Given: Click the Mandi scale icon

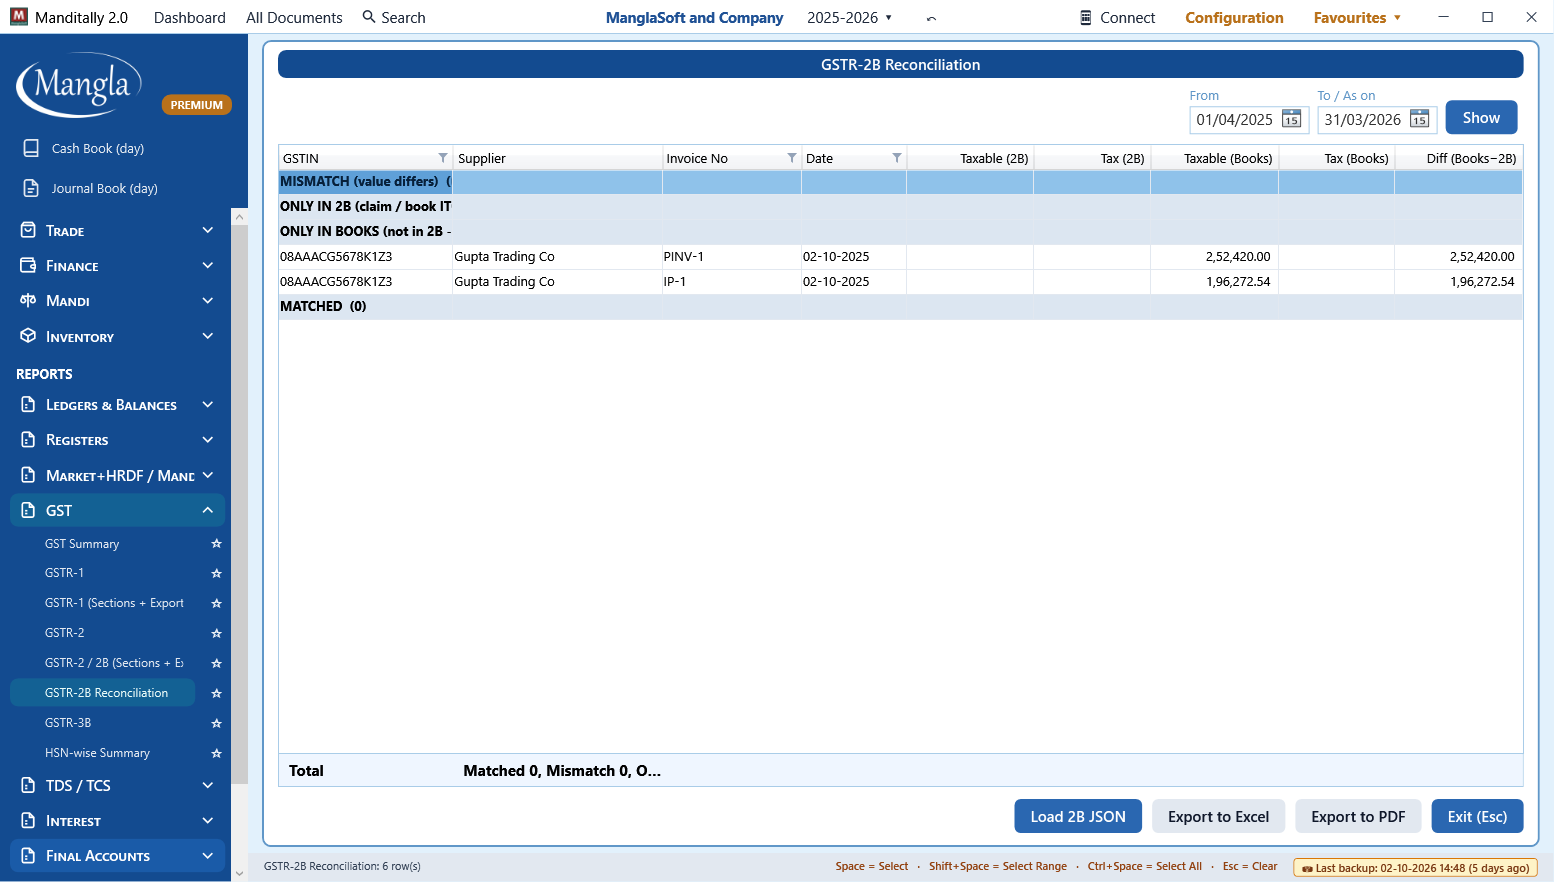Looking at the screenshot, I should tap(28, 300).
